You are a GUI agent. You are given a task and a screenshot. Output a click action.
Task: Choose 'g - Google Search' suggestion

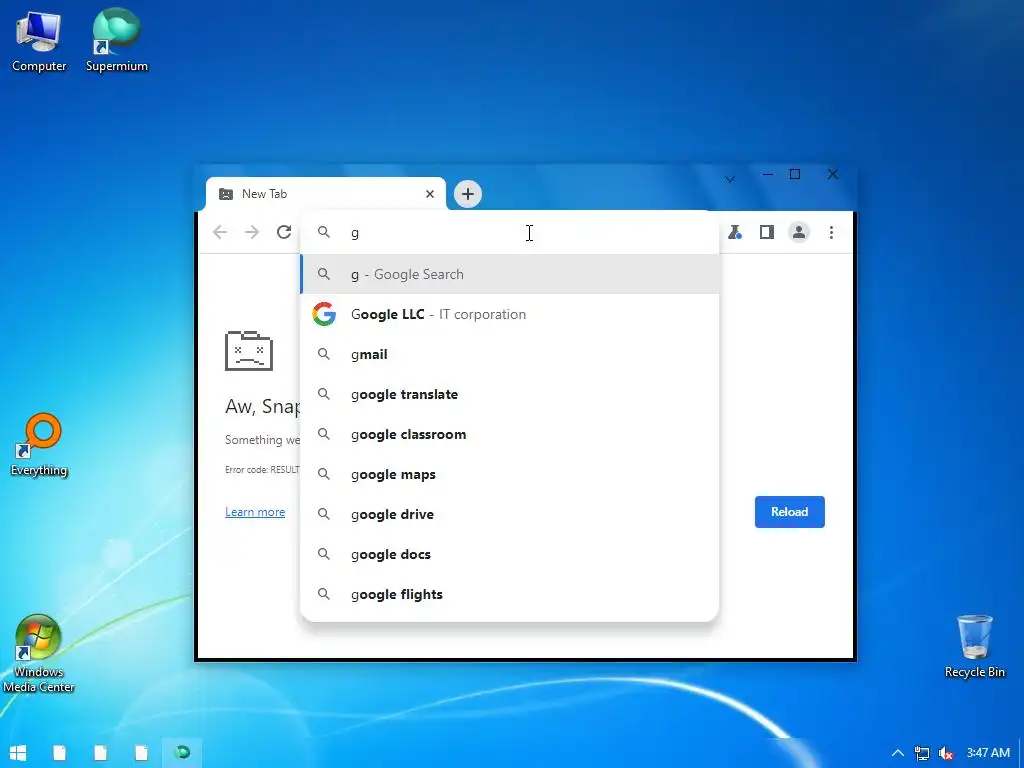tap(509, 274)
